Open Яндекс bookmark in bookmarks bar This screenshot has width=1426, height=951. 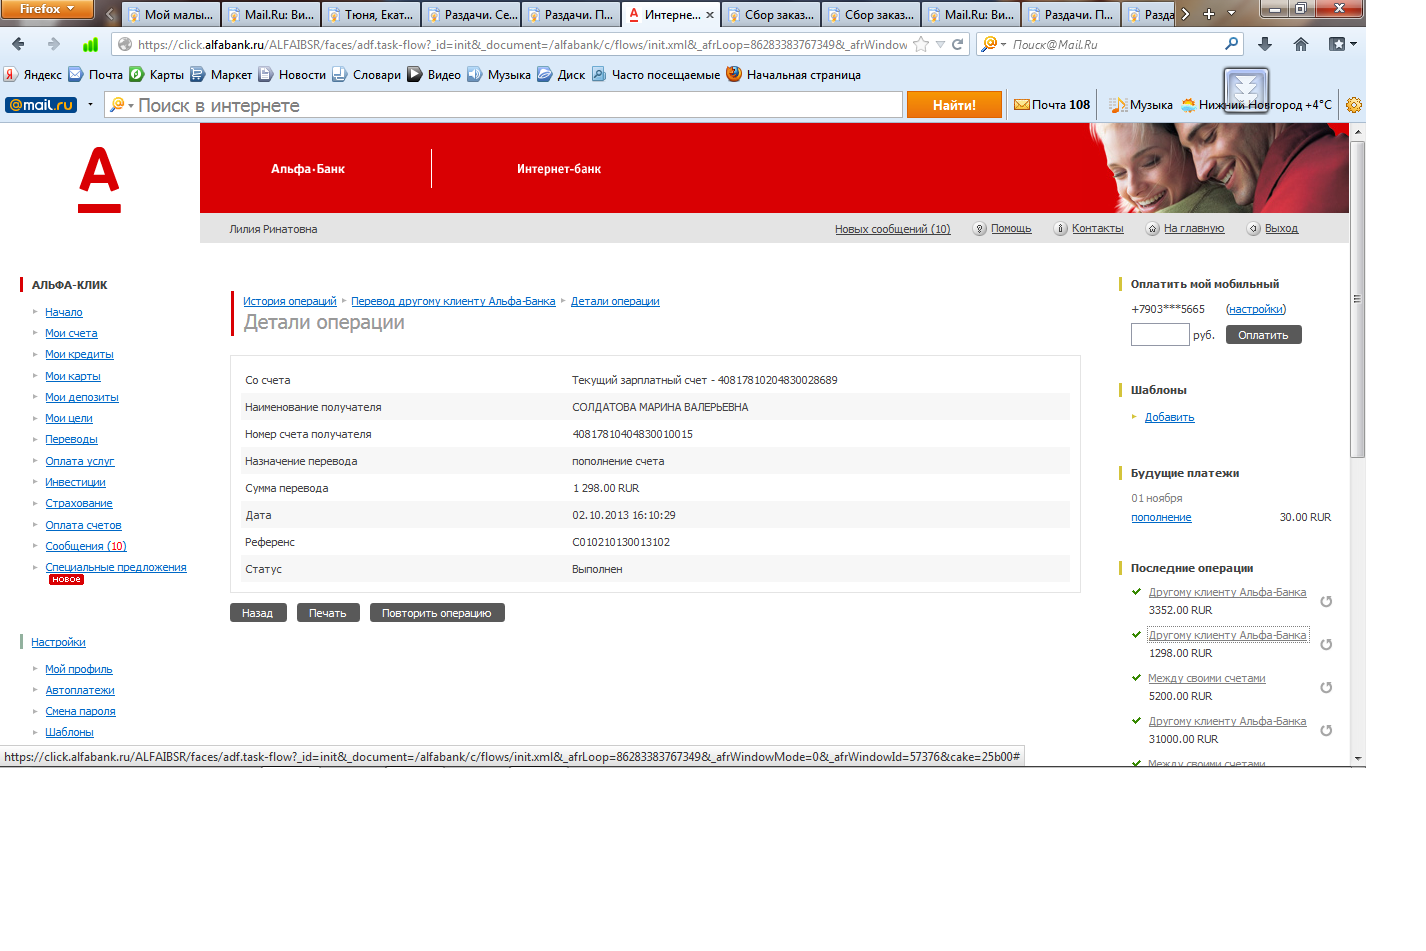(x=33, y=75)
